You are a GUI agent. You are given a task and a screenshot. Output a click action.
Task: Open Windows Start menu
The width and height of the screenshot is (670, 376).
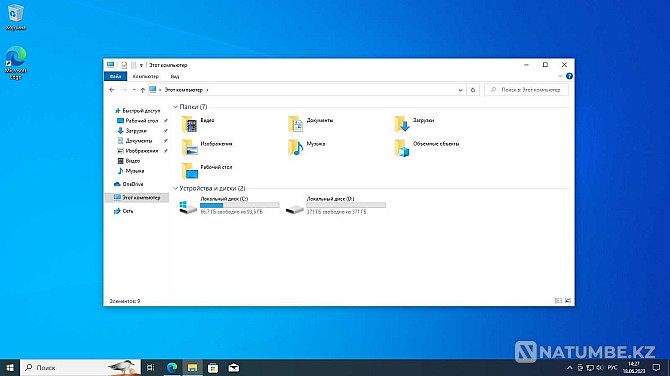pos(10,367)
